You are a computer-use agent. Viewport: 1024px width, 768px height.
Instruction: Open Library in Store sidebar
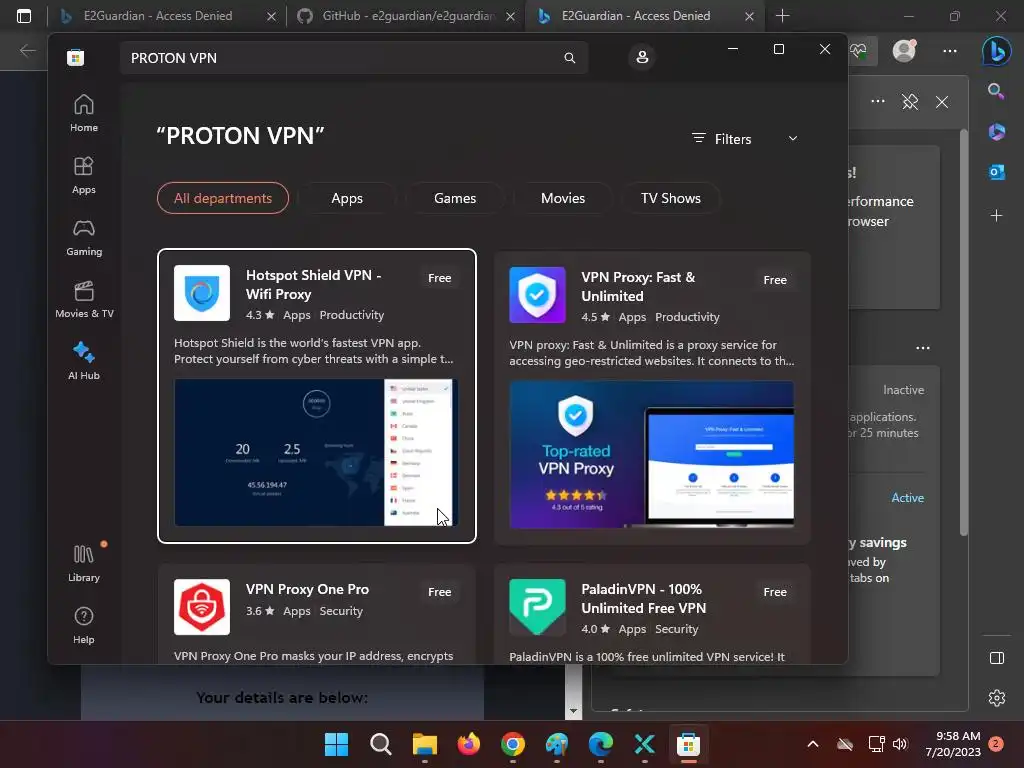84,564
